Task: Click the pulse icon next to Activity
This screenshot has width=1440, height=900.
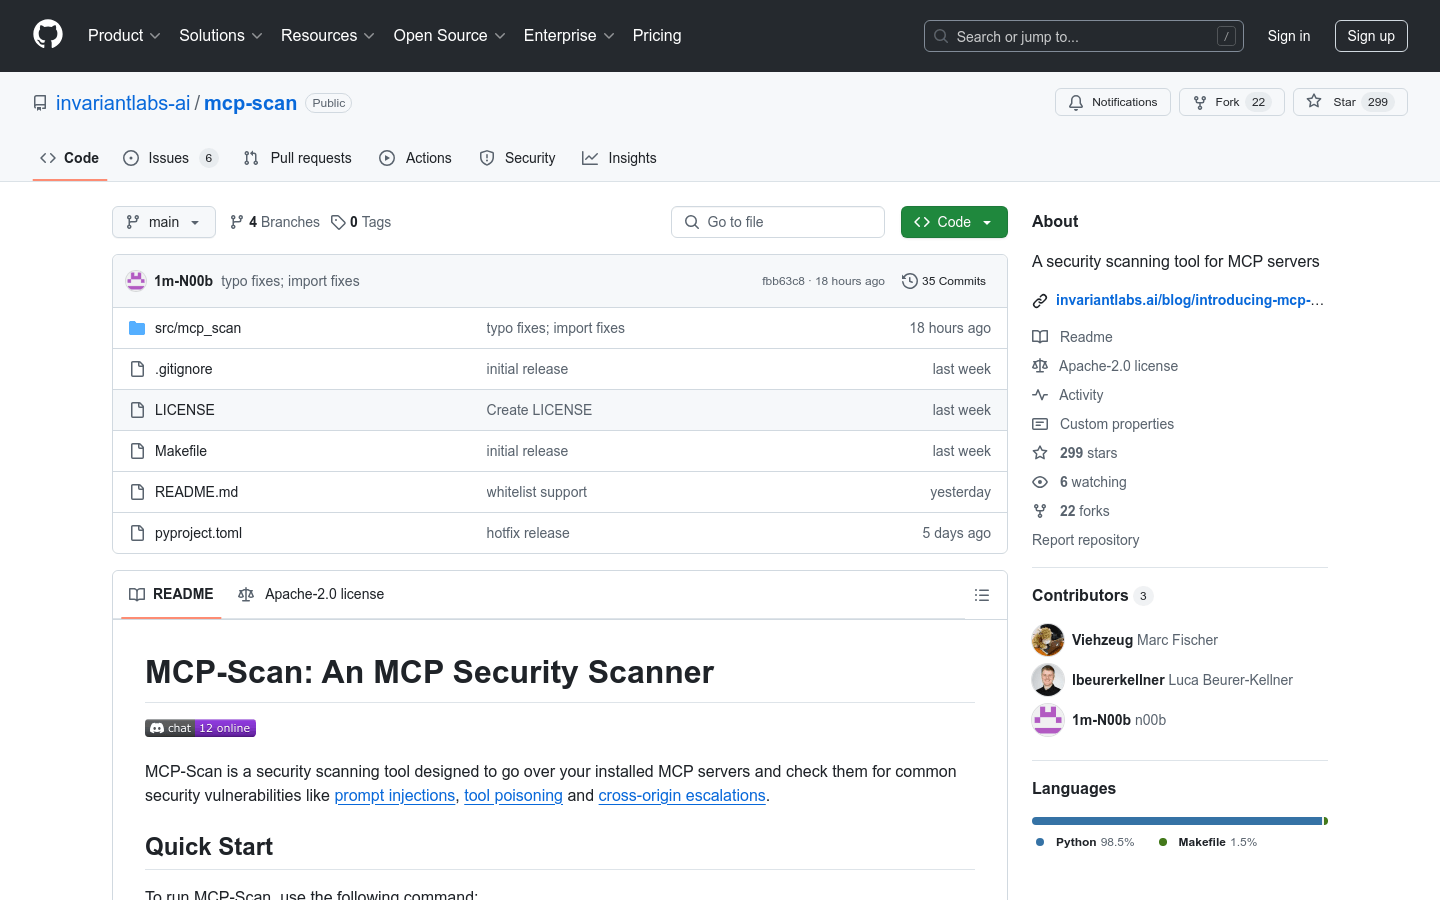Action: point(1040,395)
